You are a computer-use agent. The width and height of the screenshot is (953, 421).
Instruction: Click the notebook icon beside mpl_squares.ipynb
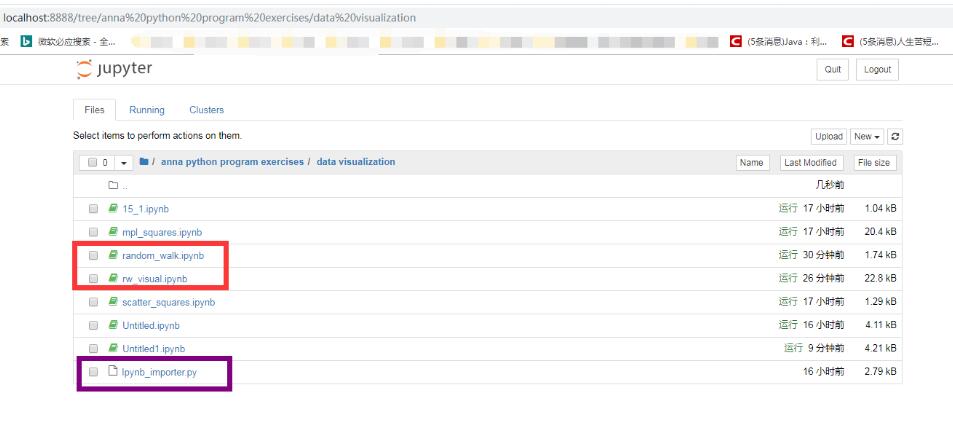(x=112, y=231)
